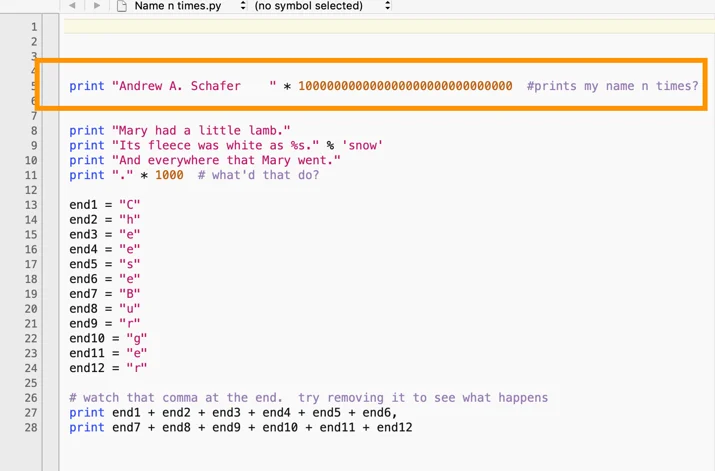Place cursor on empty highlighted line 1
715x471 pixels.
click(389, 26)
